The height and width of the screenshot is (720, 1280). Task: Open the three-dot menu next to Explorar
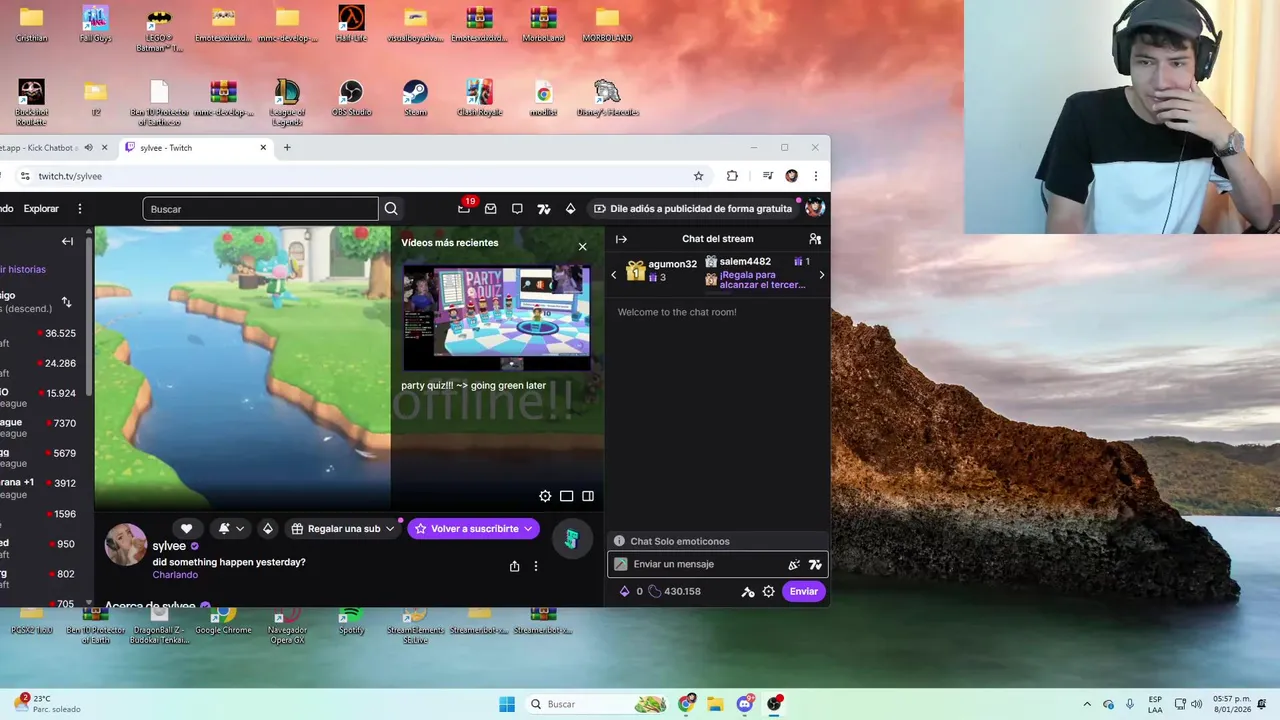pyautogui.click(x=80, y=209)
